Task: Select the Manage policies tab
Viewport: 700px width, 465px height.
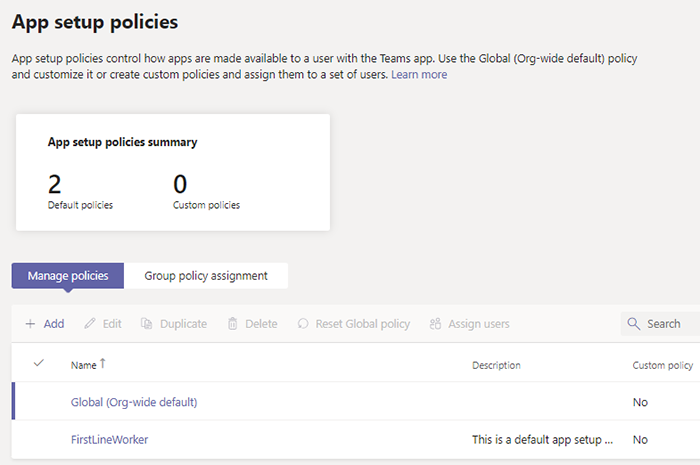Action: (68, 275)
